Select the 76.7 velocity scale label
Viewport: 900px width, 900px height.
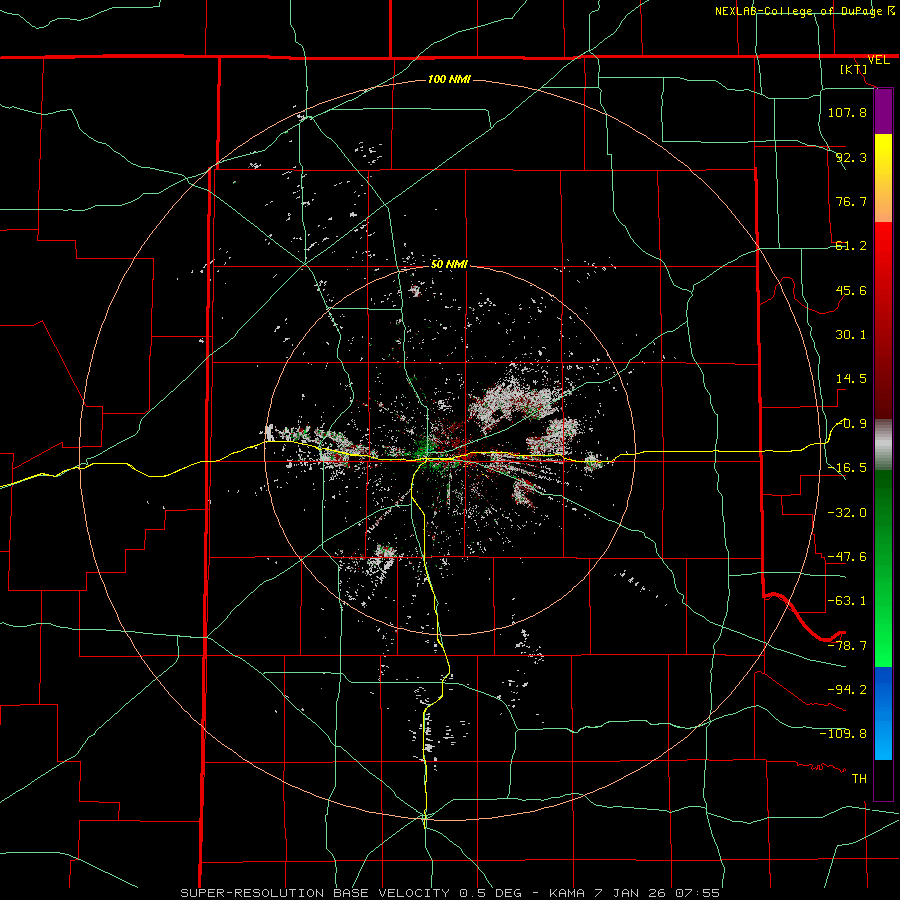click(851, 201)
